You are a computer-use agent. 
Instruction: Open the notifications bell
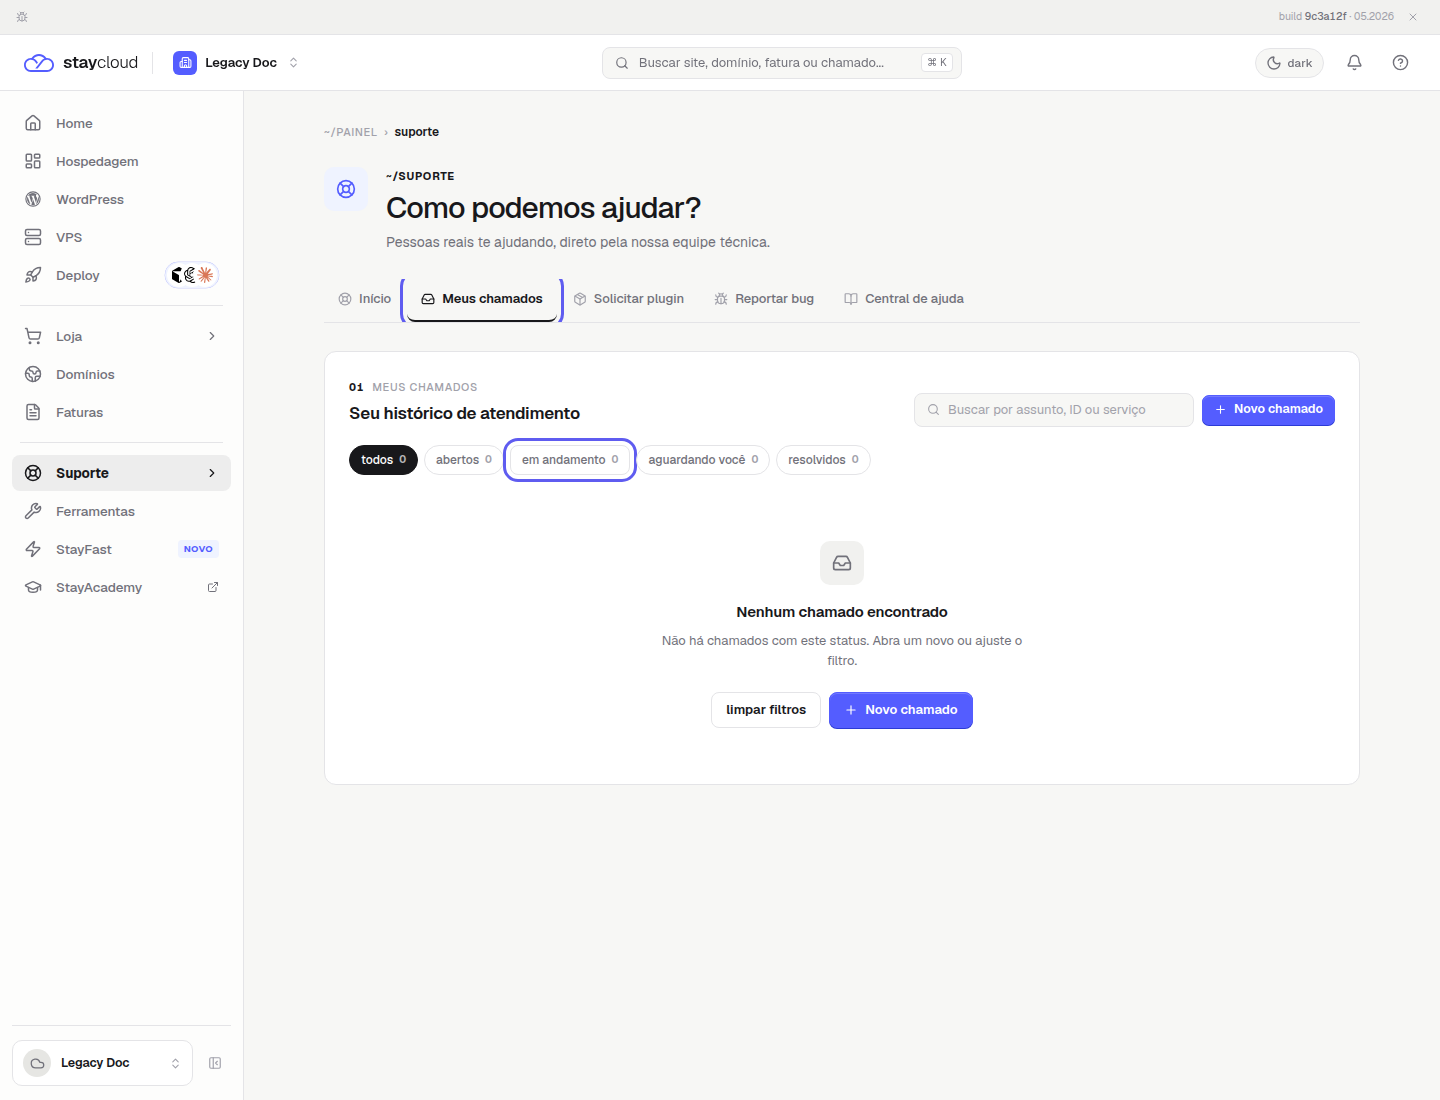point(1354,63)
